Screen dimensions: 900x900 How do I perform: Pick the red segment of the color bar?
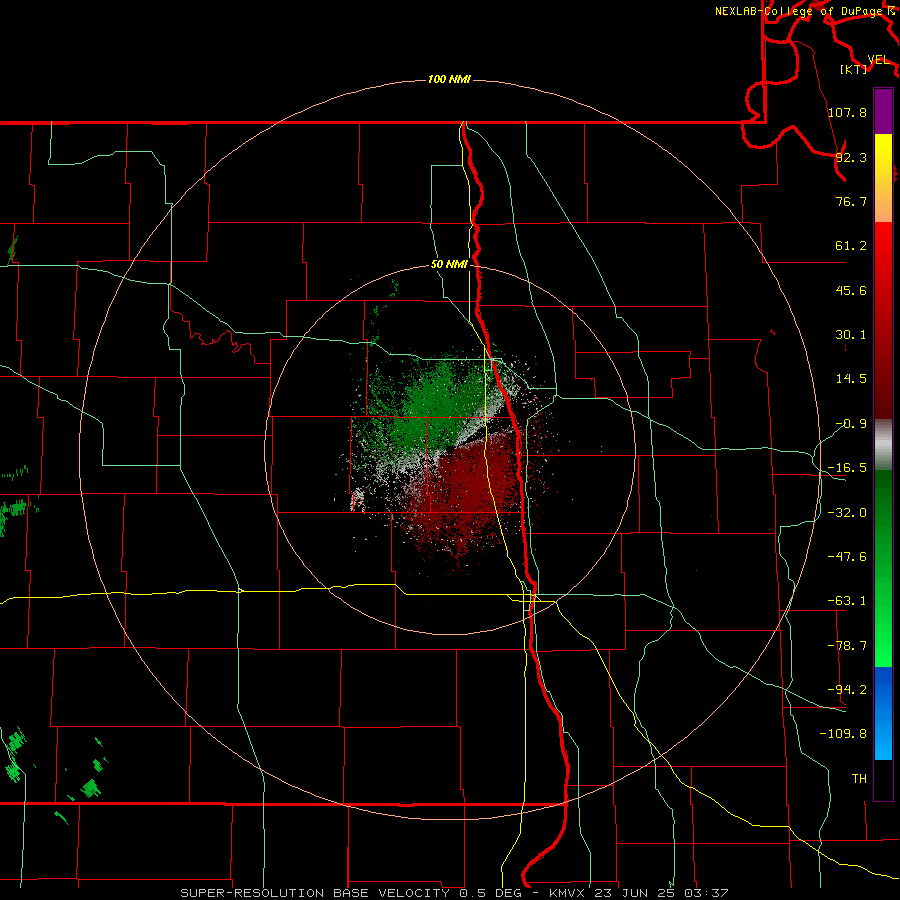coord(883,320)
